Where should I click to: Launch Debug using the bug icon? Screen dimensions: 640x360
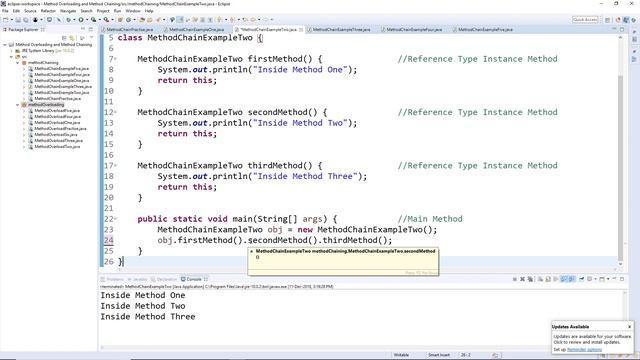(x=68, y=20)
